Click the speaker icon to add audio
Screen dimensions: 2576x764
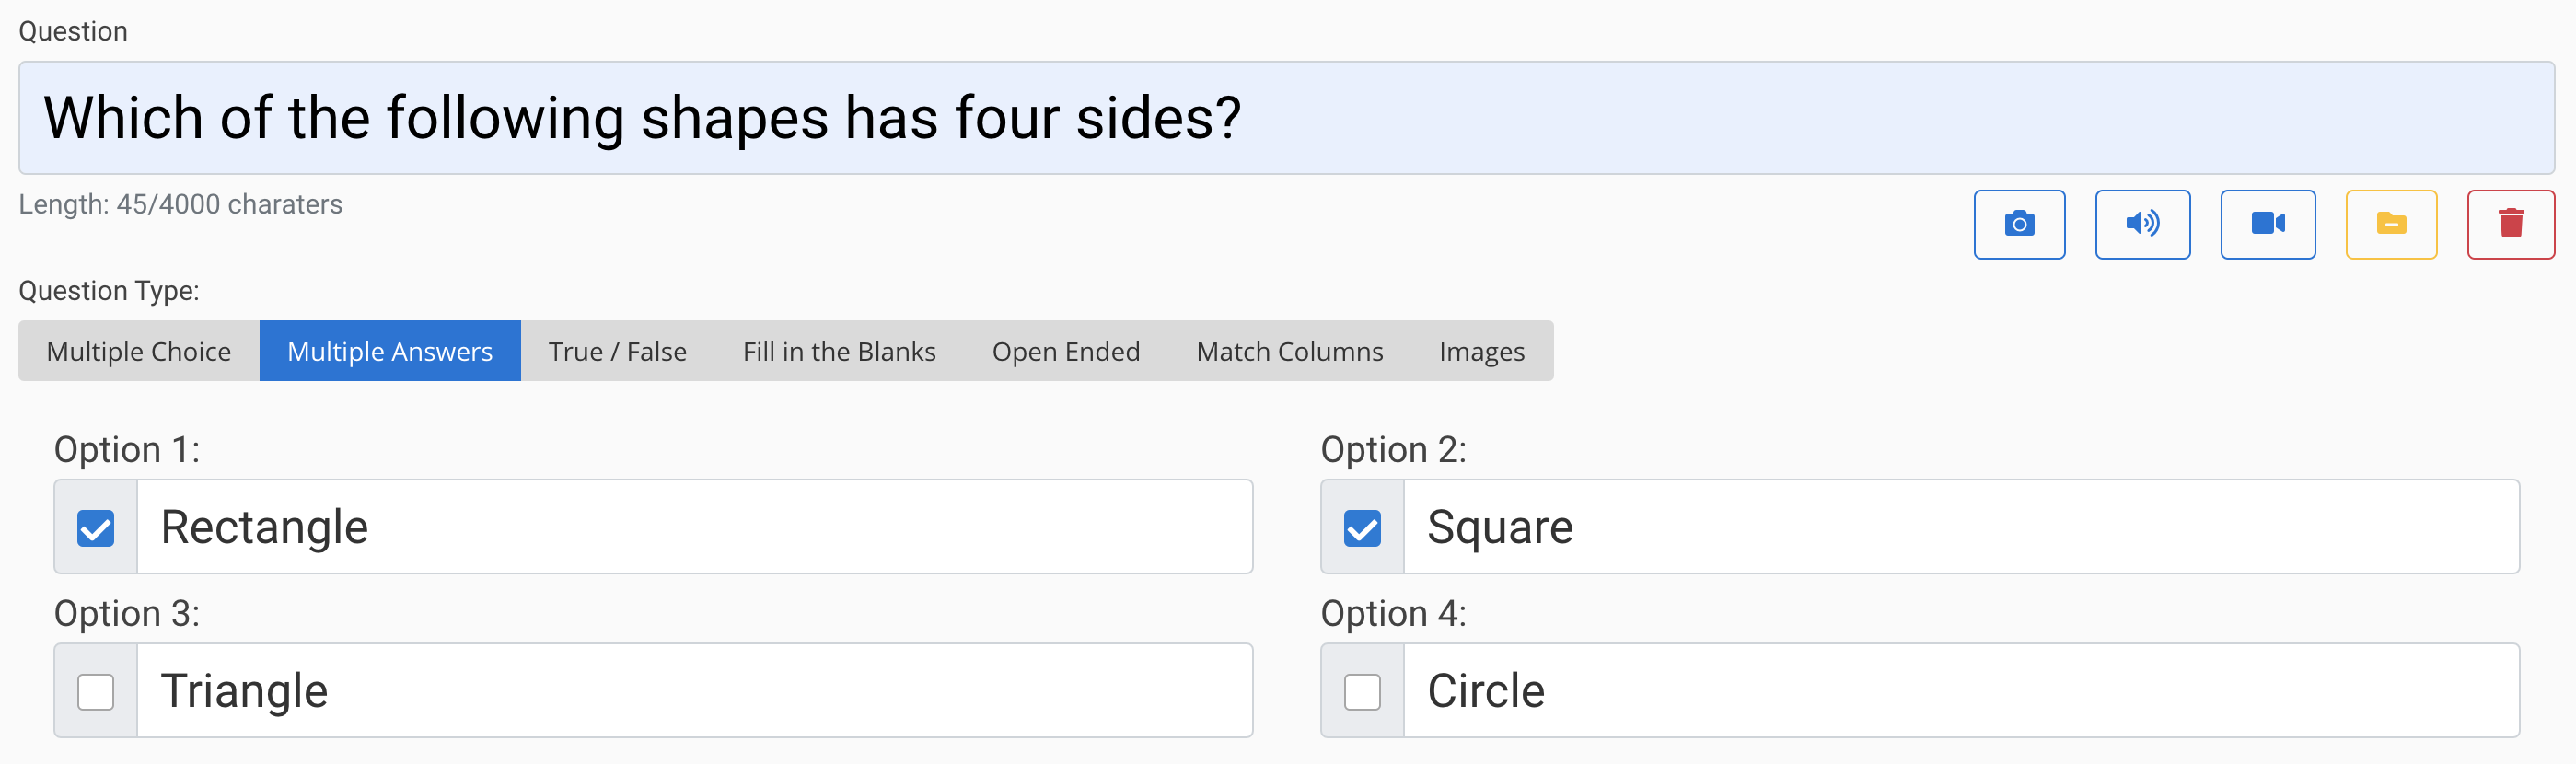click(x=2143, y=224)
